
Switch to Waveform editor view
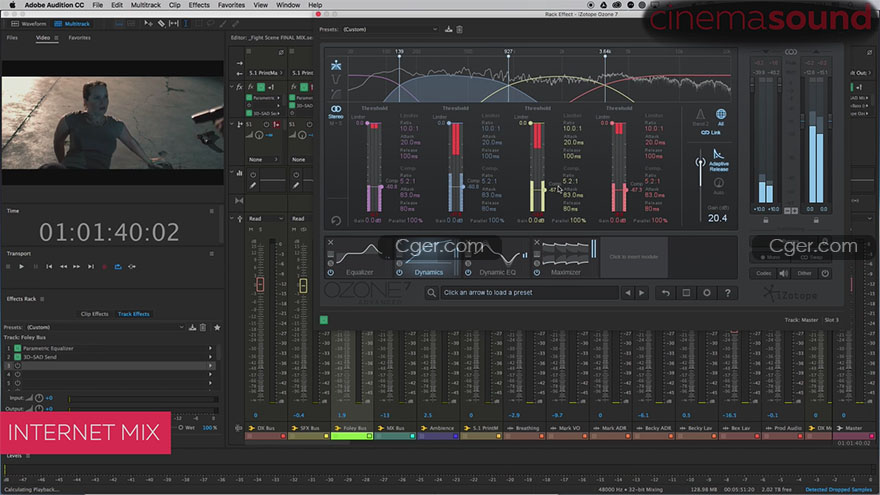29,24
